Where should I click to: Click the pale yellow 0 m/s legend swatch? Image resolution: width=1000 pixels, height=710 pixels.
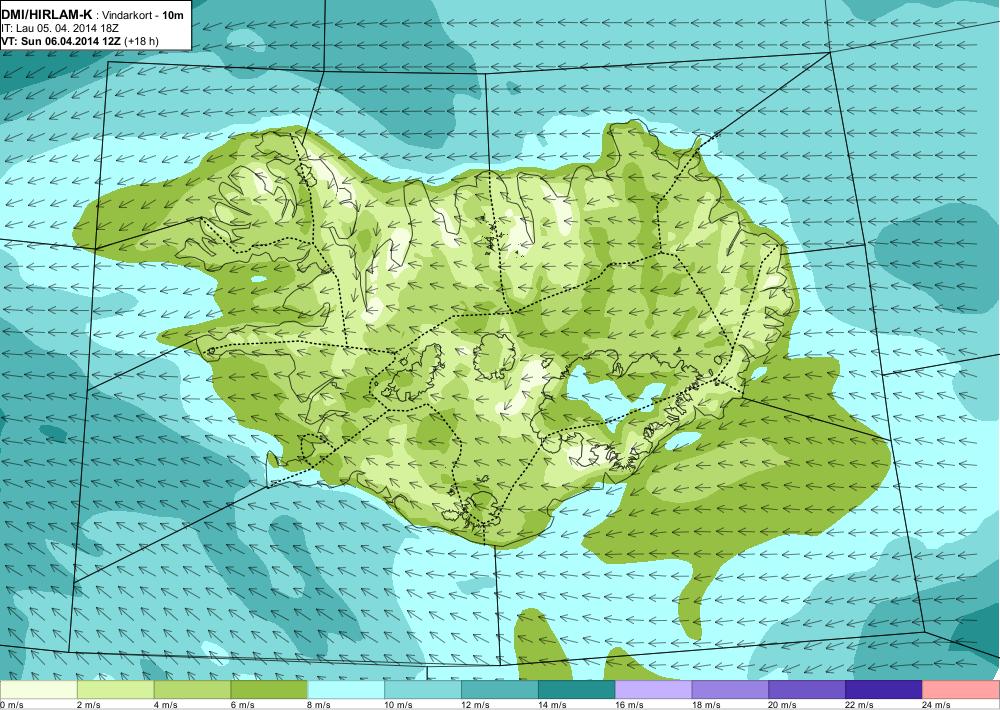point(38,690)
